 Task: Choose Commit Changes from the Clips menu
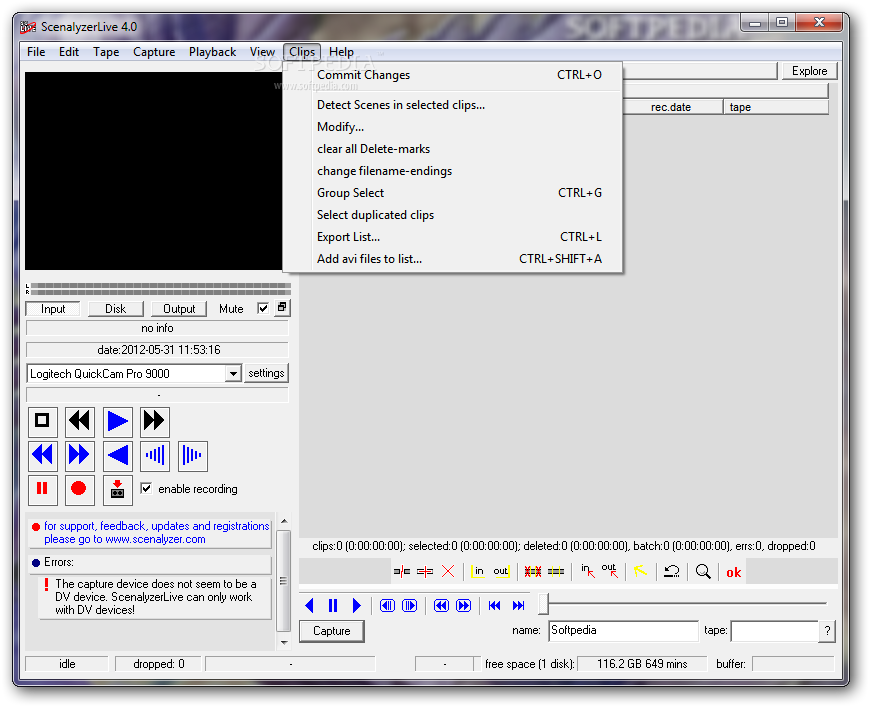(x=453, y=75)
